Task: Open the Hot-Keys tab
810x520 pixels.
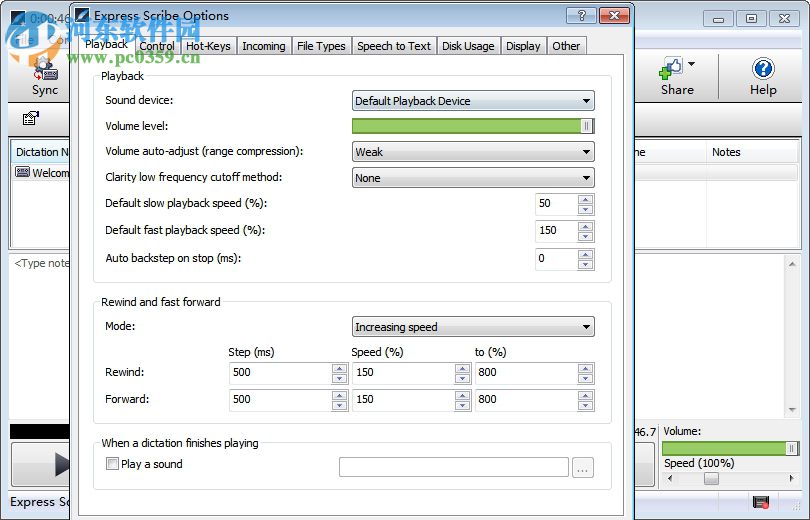Action: click(208, 46)
